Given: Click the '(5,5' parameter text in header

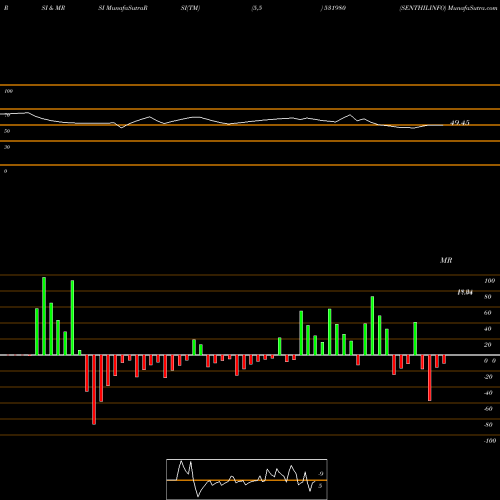Looking at the screenshot, I should 257,8.
